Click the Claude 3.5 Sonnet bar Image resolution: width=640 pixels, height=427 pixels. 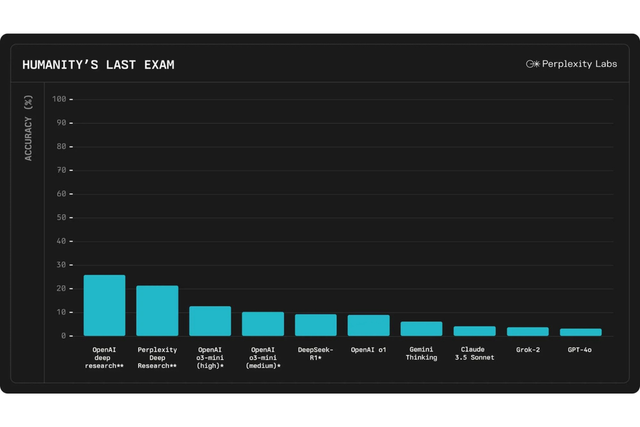(x=475, y=331)
